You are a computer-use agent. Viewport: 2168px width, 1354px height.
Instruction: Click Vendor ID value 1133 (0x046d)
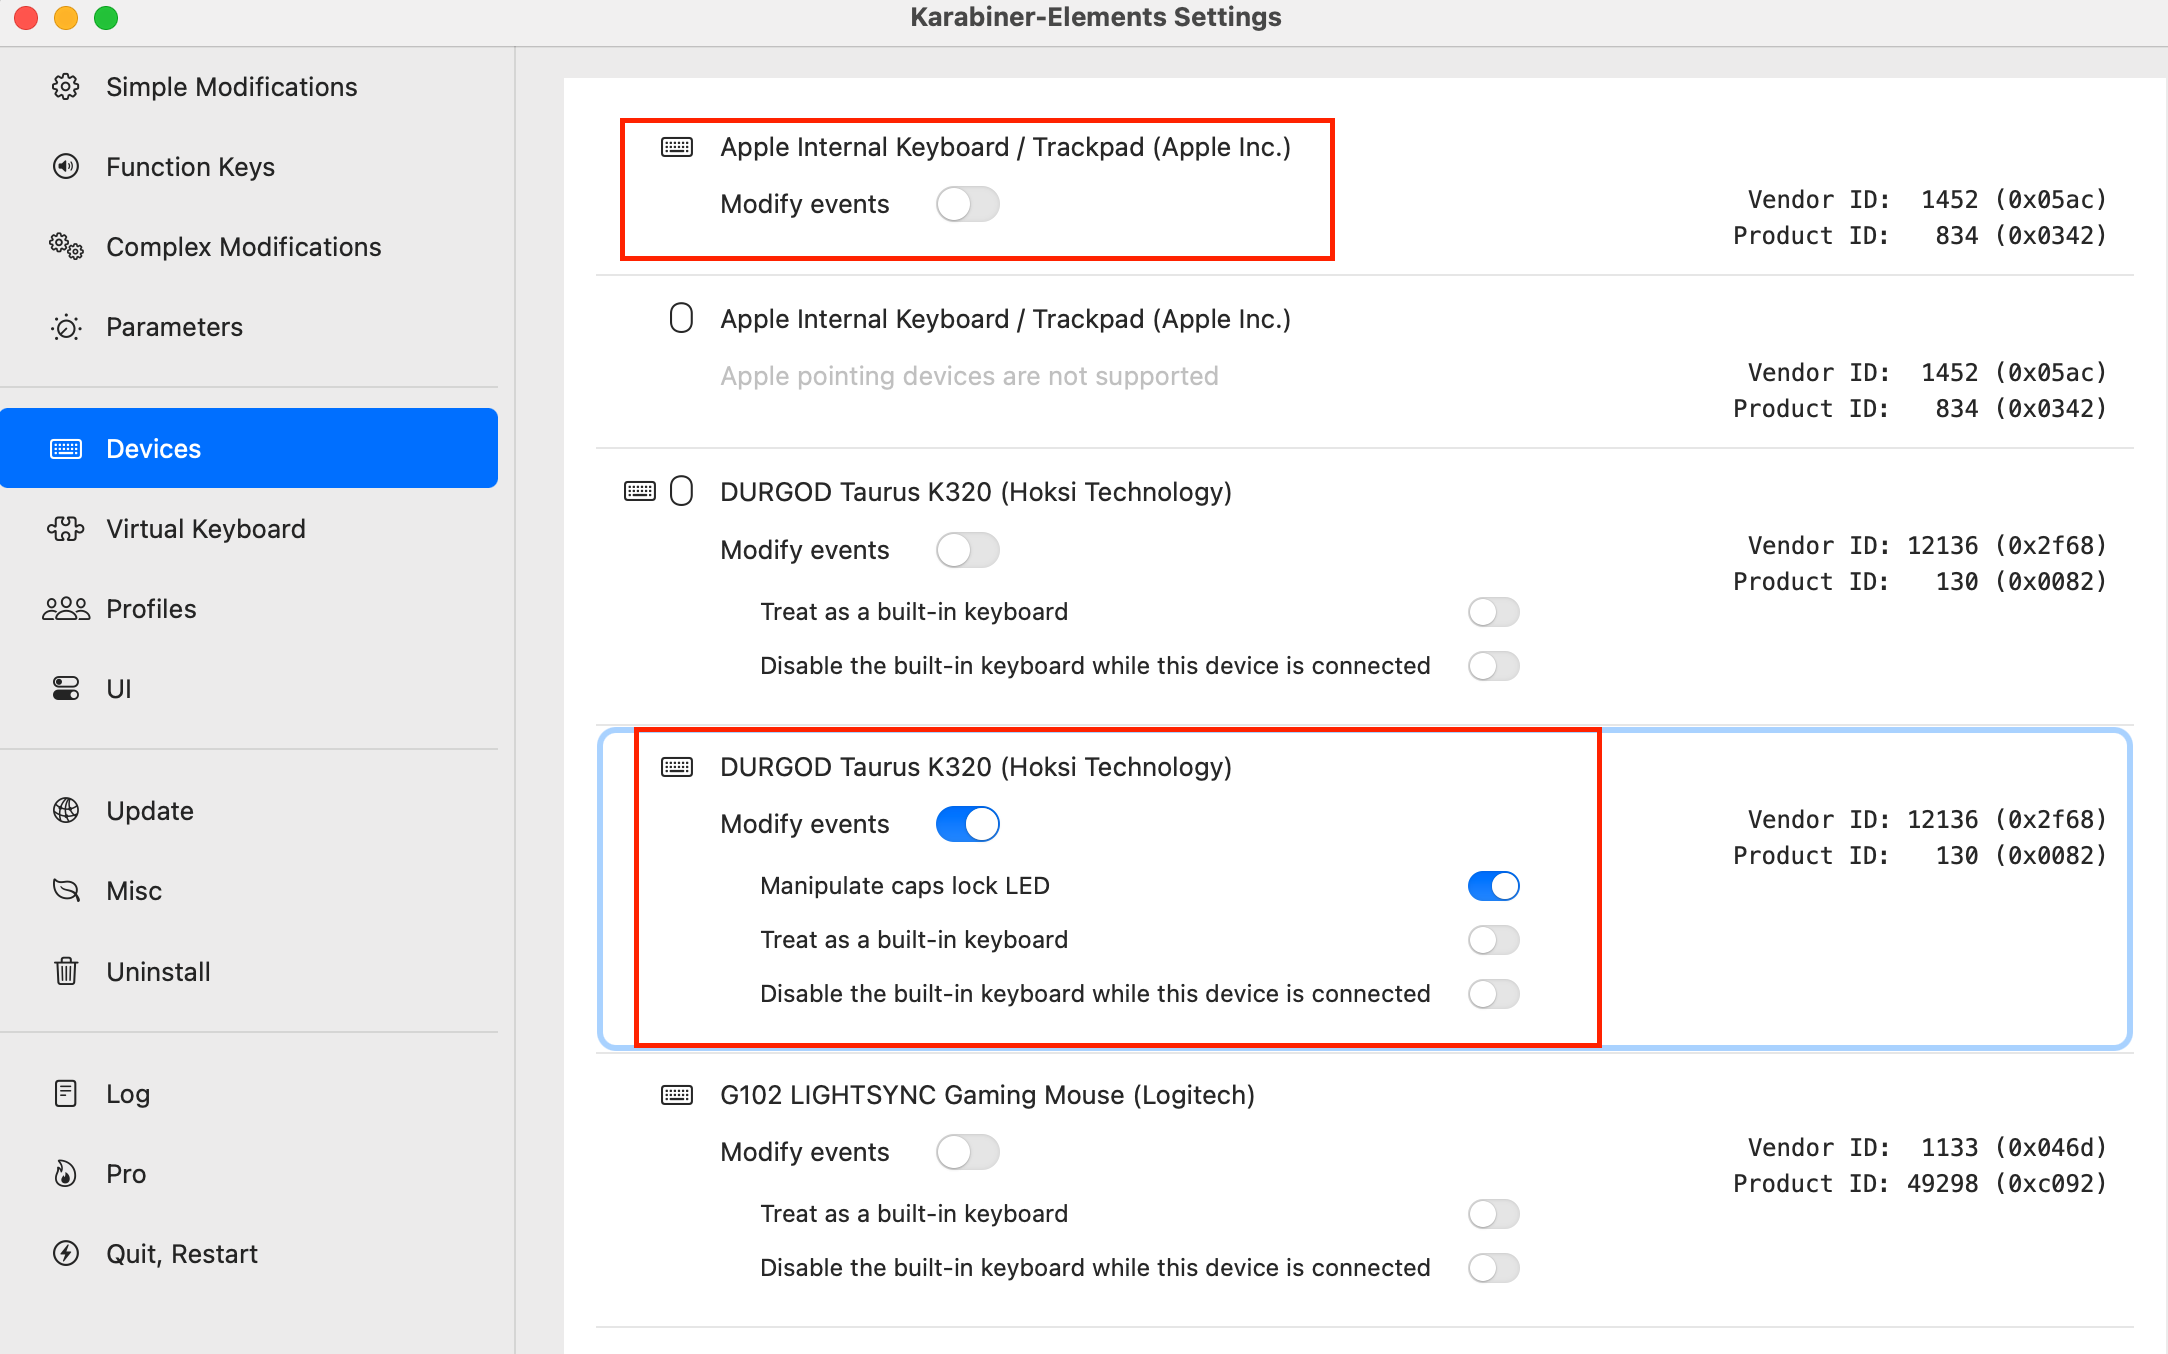2014,1147
